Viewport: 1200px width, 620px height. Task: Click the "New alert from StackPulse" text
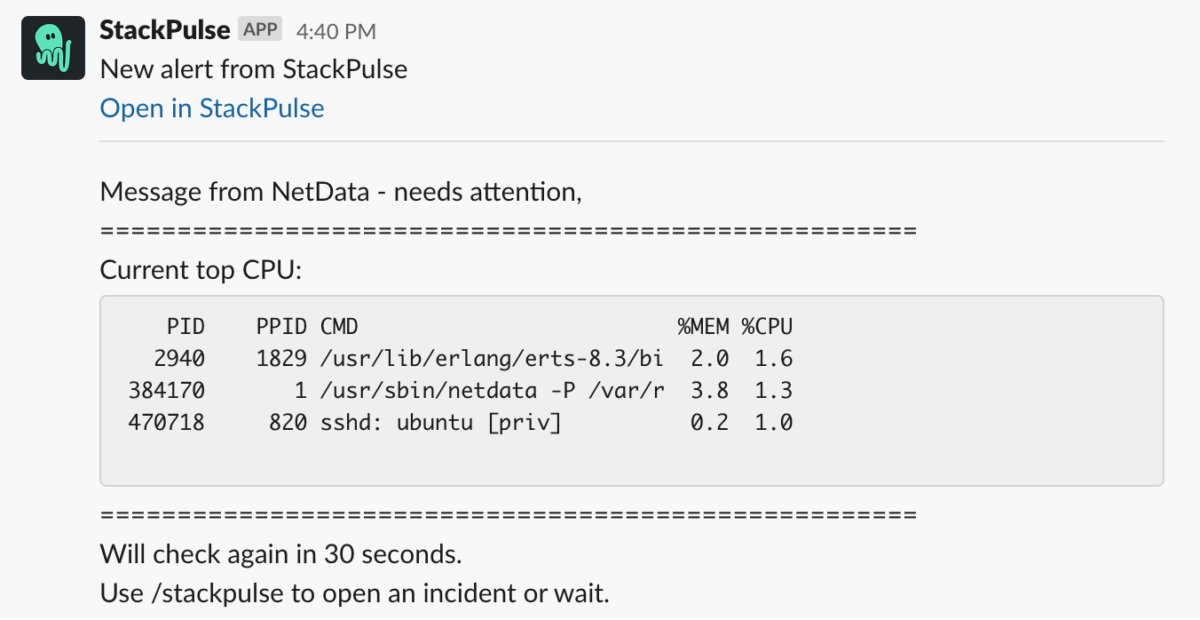click(253, 69)
